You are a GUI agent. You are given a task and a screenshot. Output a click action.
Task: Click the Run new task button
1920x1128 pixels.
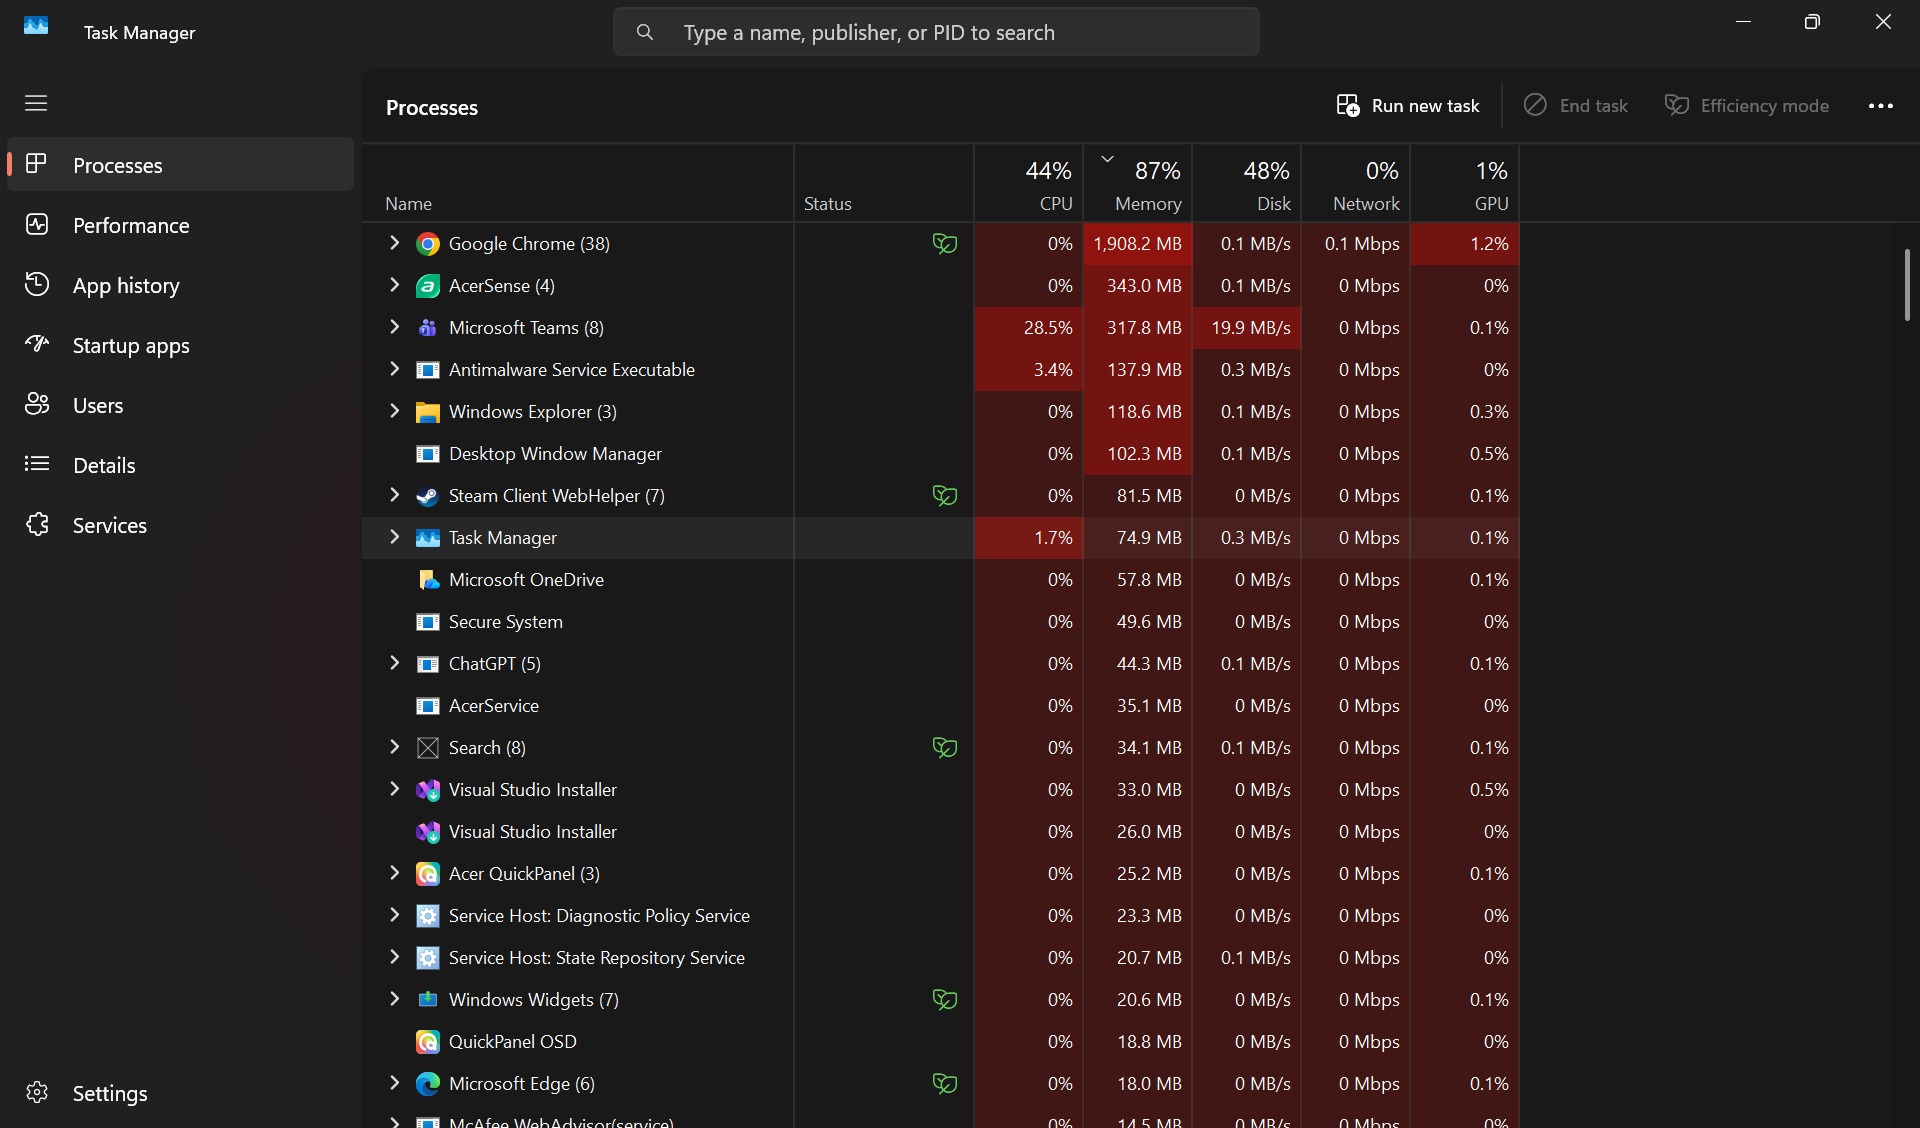pyautogui.click(x=1407, y=106)
